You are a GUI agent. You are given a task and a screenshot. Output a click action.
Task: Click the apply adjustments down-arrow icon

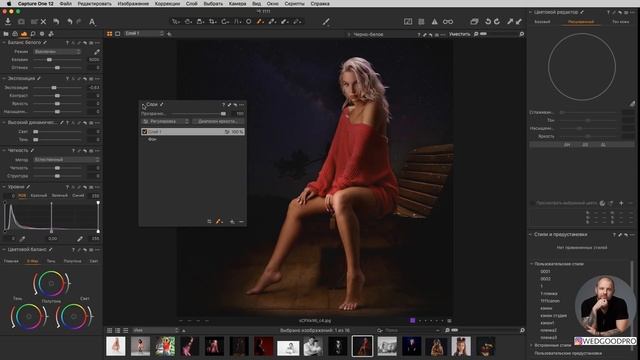tap(519, 22)
